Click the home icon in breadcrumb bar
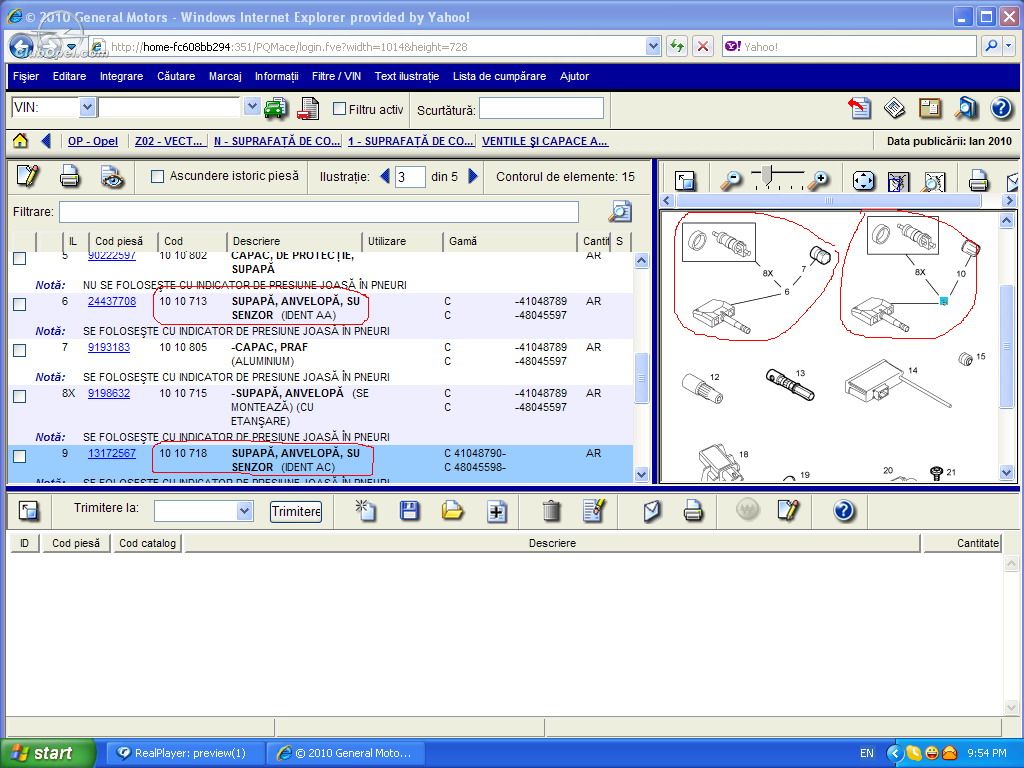 (20, 140)
